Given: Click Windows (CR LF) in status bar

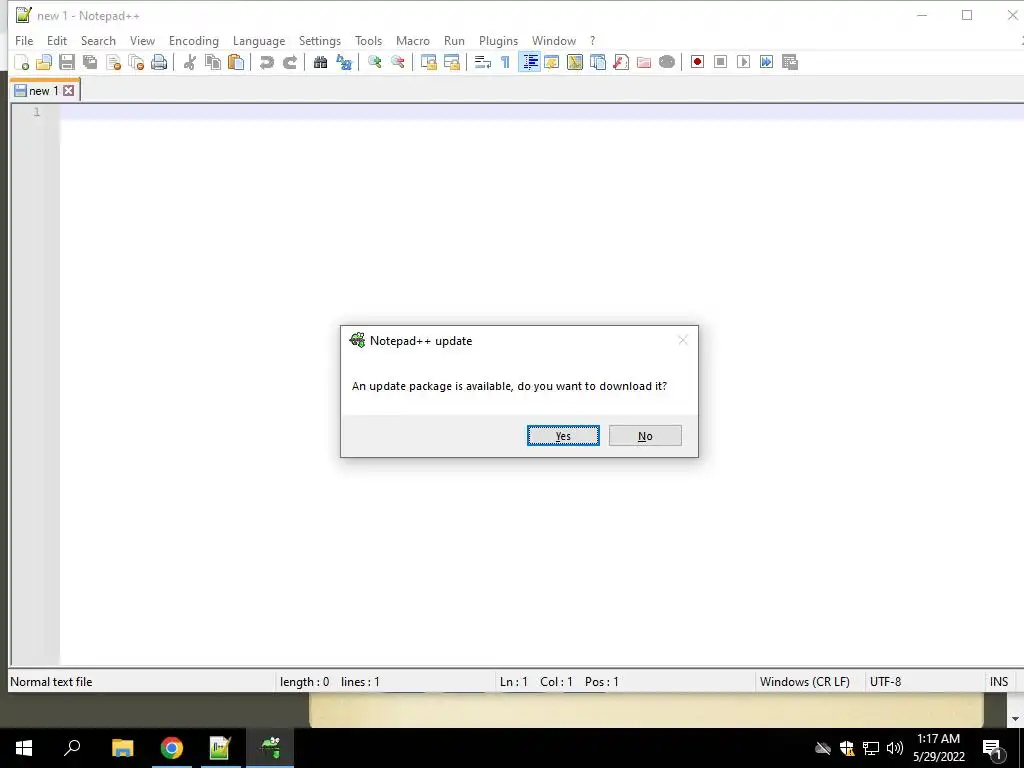Looking at the screenshot, I should 805,682.
